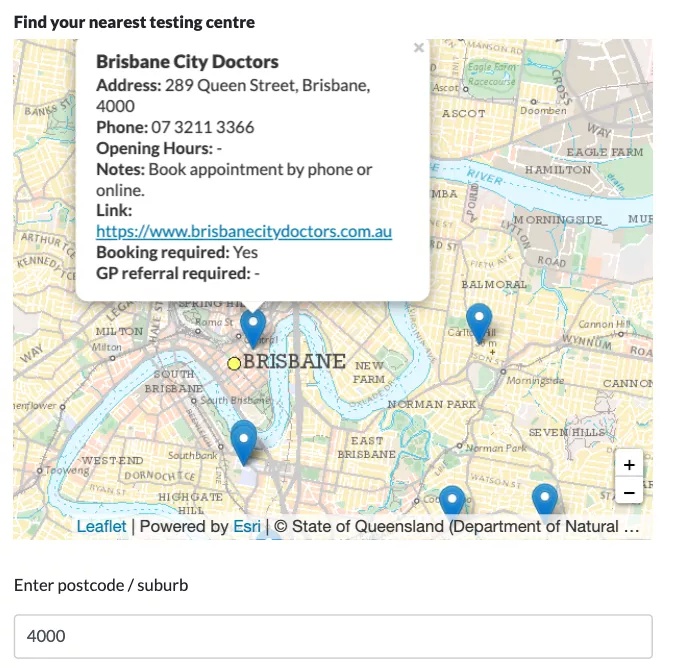The width and height of the screenshot is (698, 668).
Task: Click the 'Brisbane City Doctors' popup title
Action: pyautogui.click(x=187, y=62)
